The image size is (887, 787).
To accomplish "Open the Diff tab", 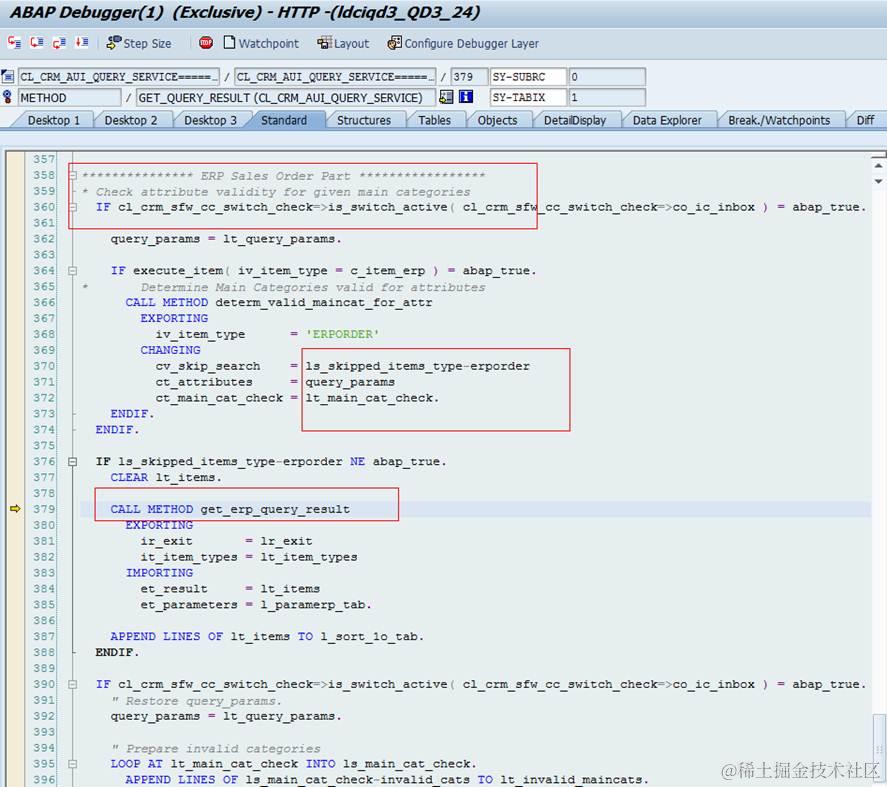I will [x=866, y=120].
